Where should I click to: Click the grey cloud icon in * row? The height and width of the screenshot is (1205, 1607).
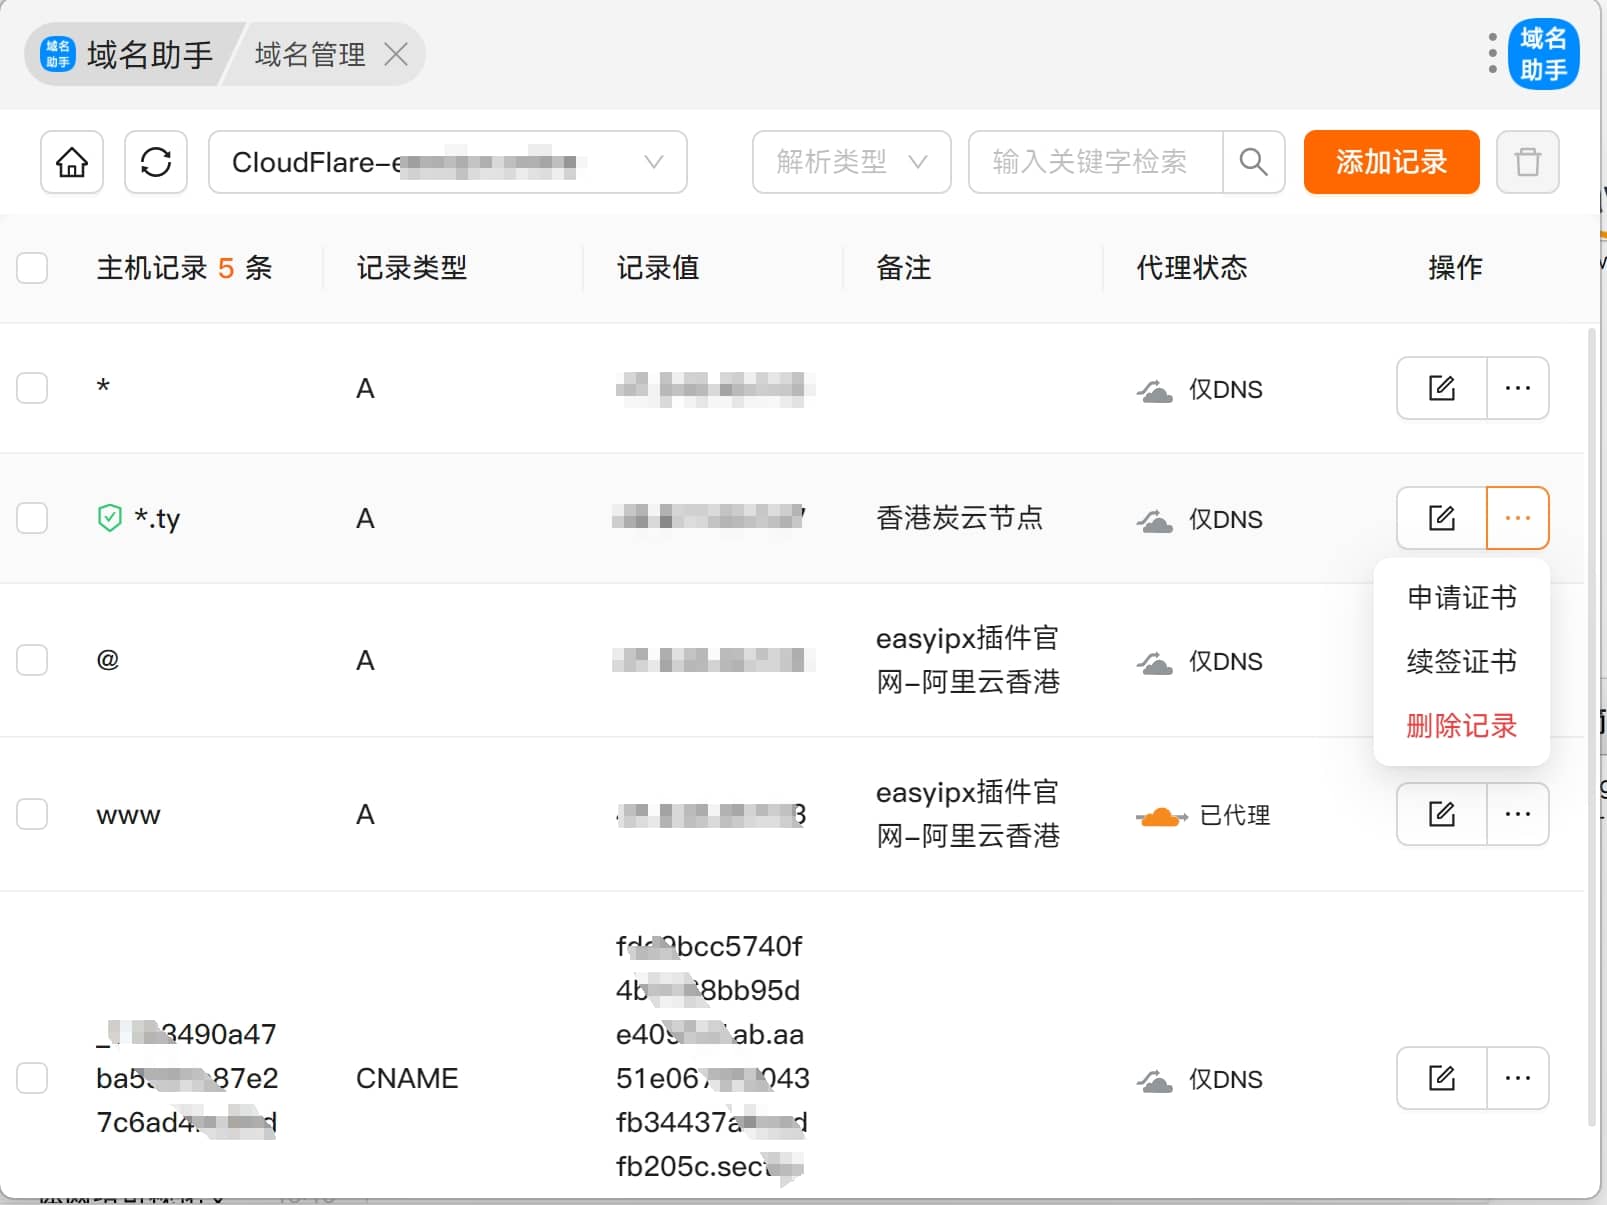pyautogui.click(x=1154, y=391)
